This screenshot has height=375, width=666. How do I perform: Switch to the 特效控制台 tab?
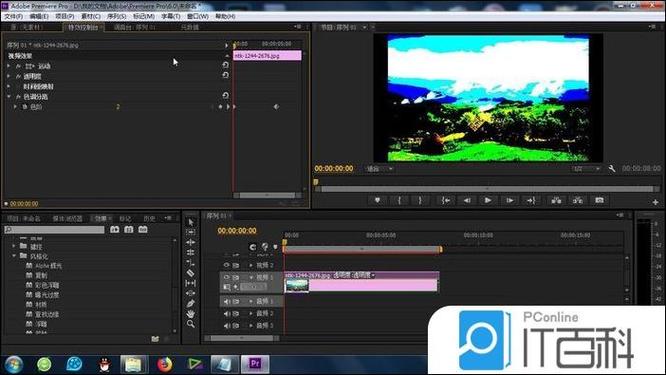83,27
